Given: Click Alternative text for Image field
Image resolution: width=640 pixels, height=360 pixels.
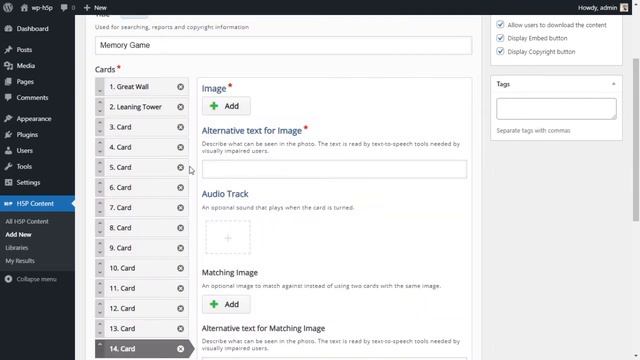Looking at the screenshot, I should [334, 169].
